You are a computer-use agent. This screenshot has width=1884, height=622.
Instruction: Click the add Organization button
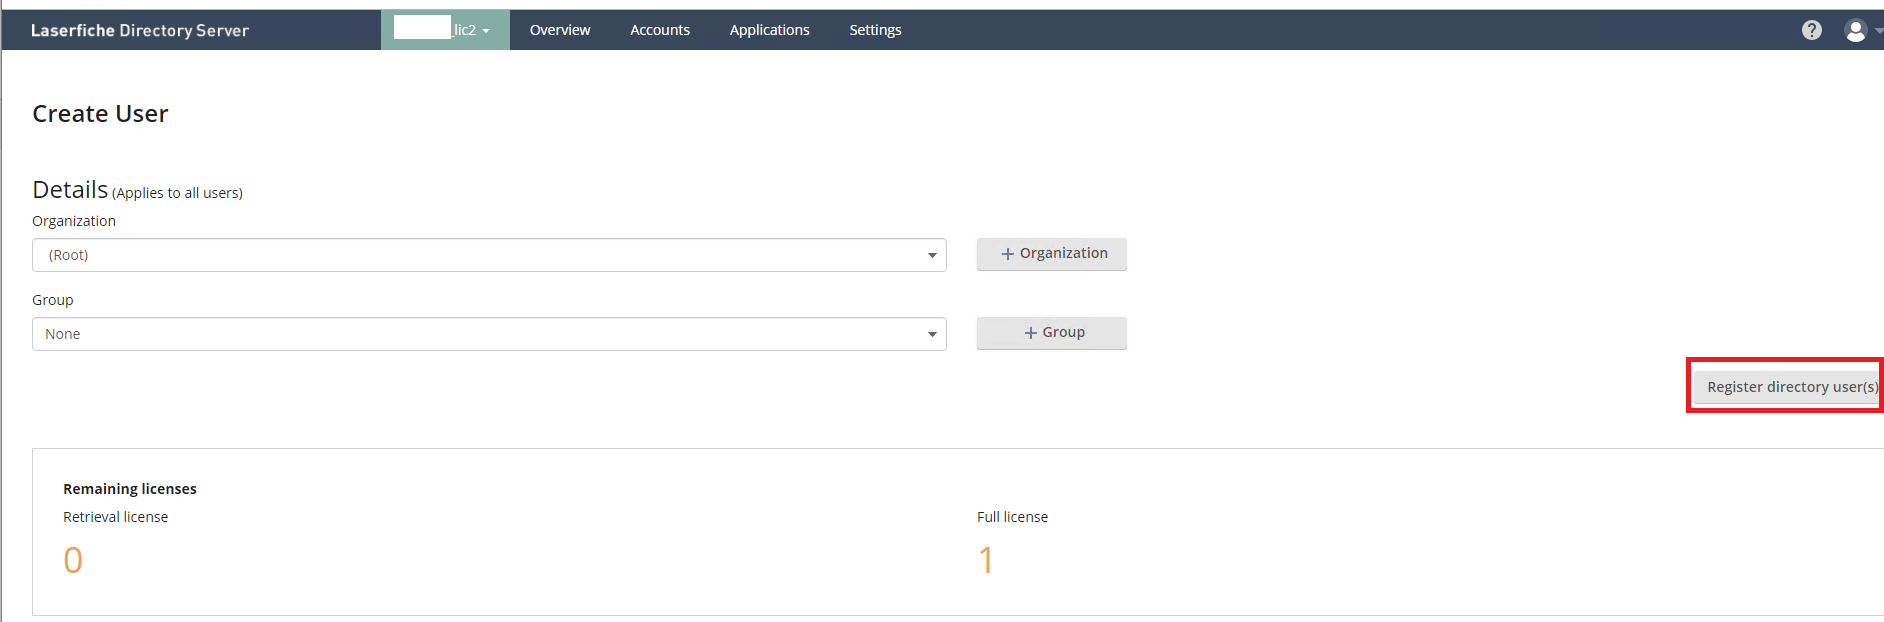tap(1051, 254)
